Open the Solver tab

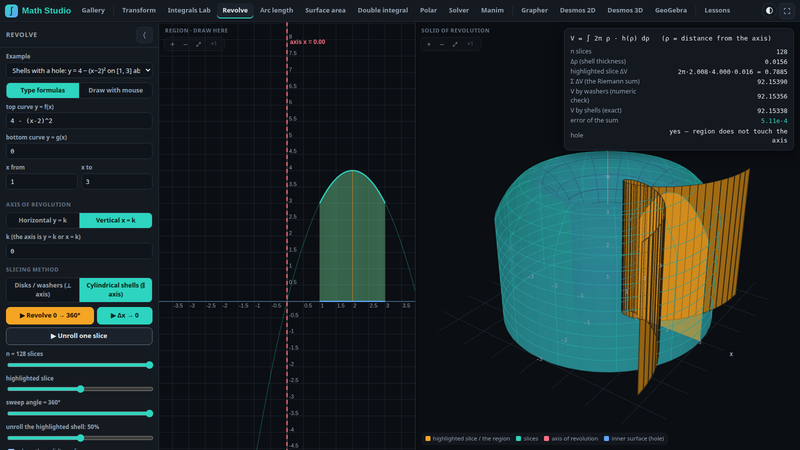coord(459,10)
